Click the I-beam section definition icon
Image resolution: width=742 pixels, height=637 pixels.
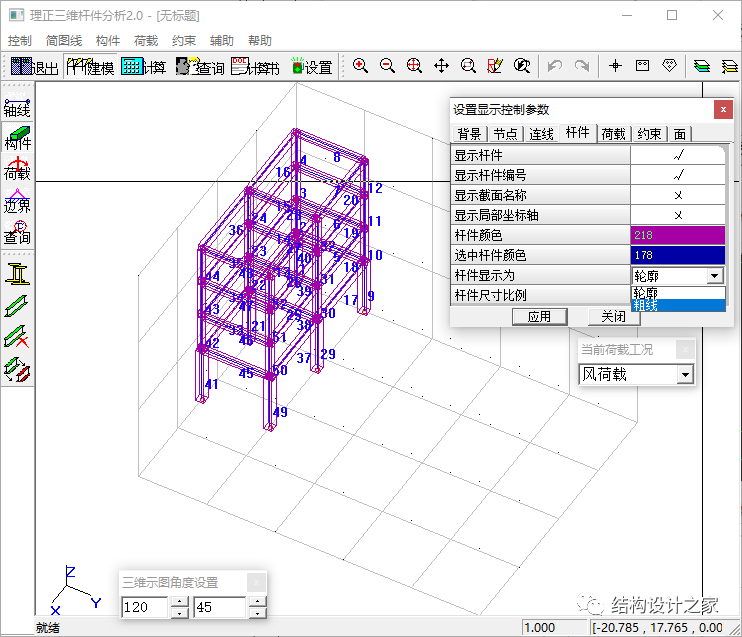[18, 274]
